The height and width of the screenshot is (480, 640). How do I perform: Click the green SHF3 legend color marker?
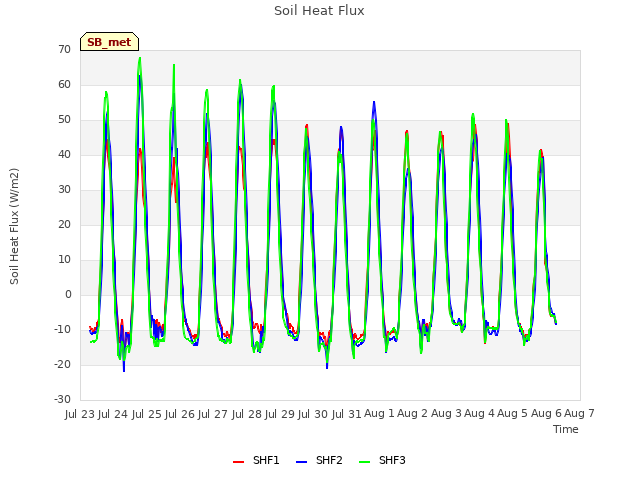coord(364,462)
